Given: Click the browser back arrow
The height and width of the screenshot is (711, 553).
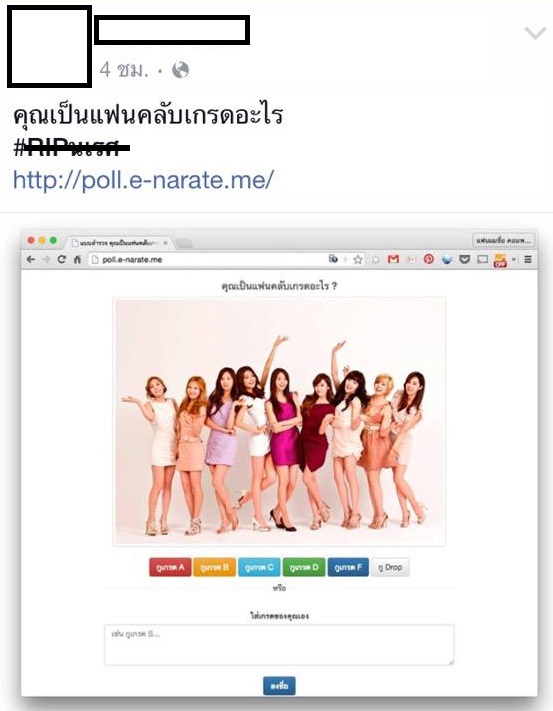Looking at the screenshot, I should tap(31, 259).
